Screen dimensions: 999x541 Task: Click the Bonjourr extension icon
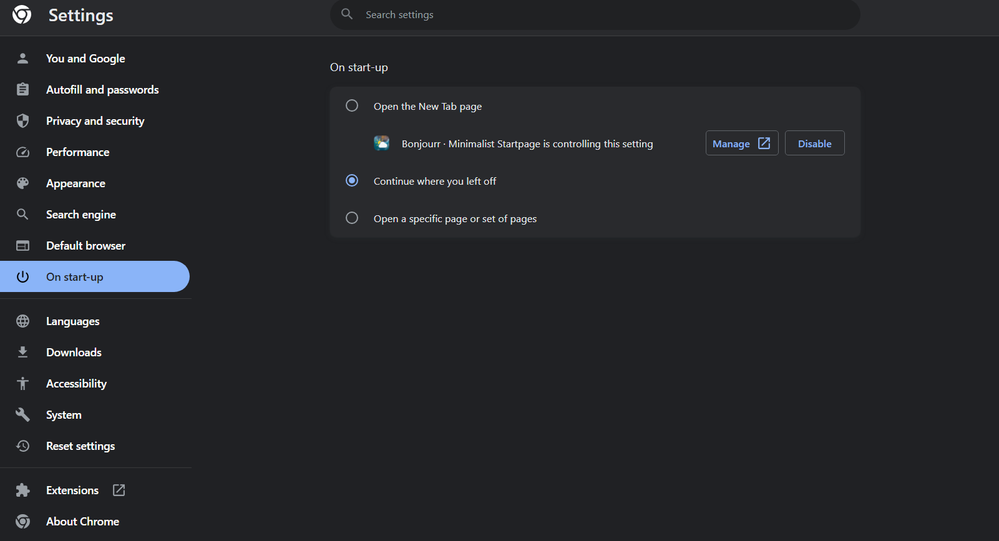(382, 143)
